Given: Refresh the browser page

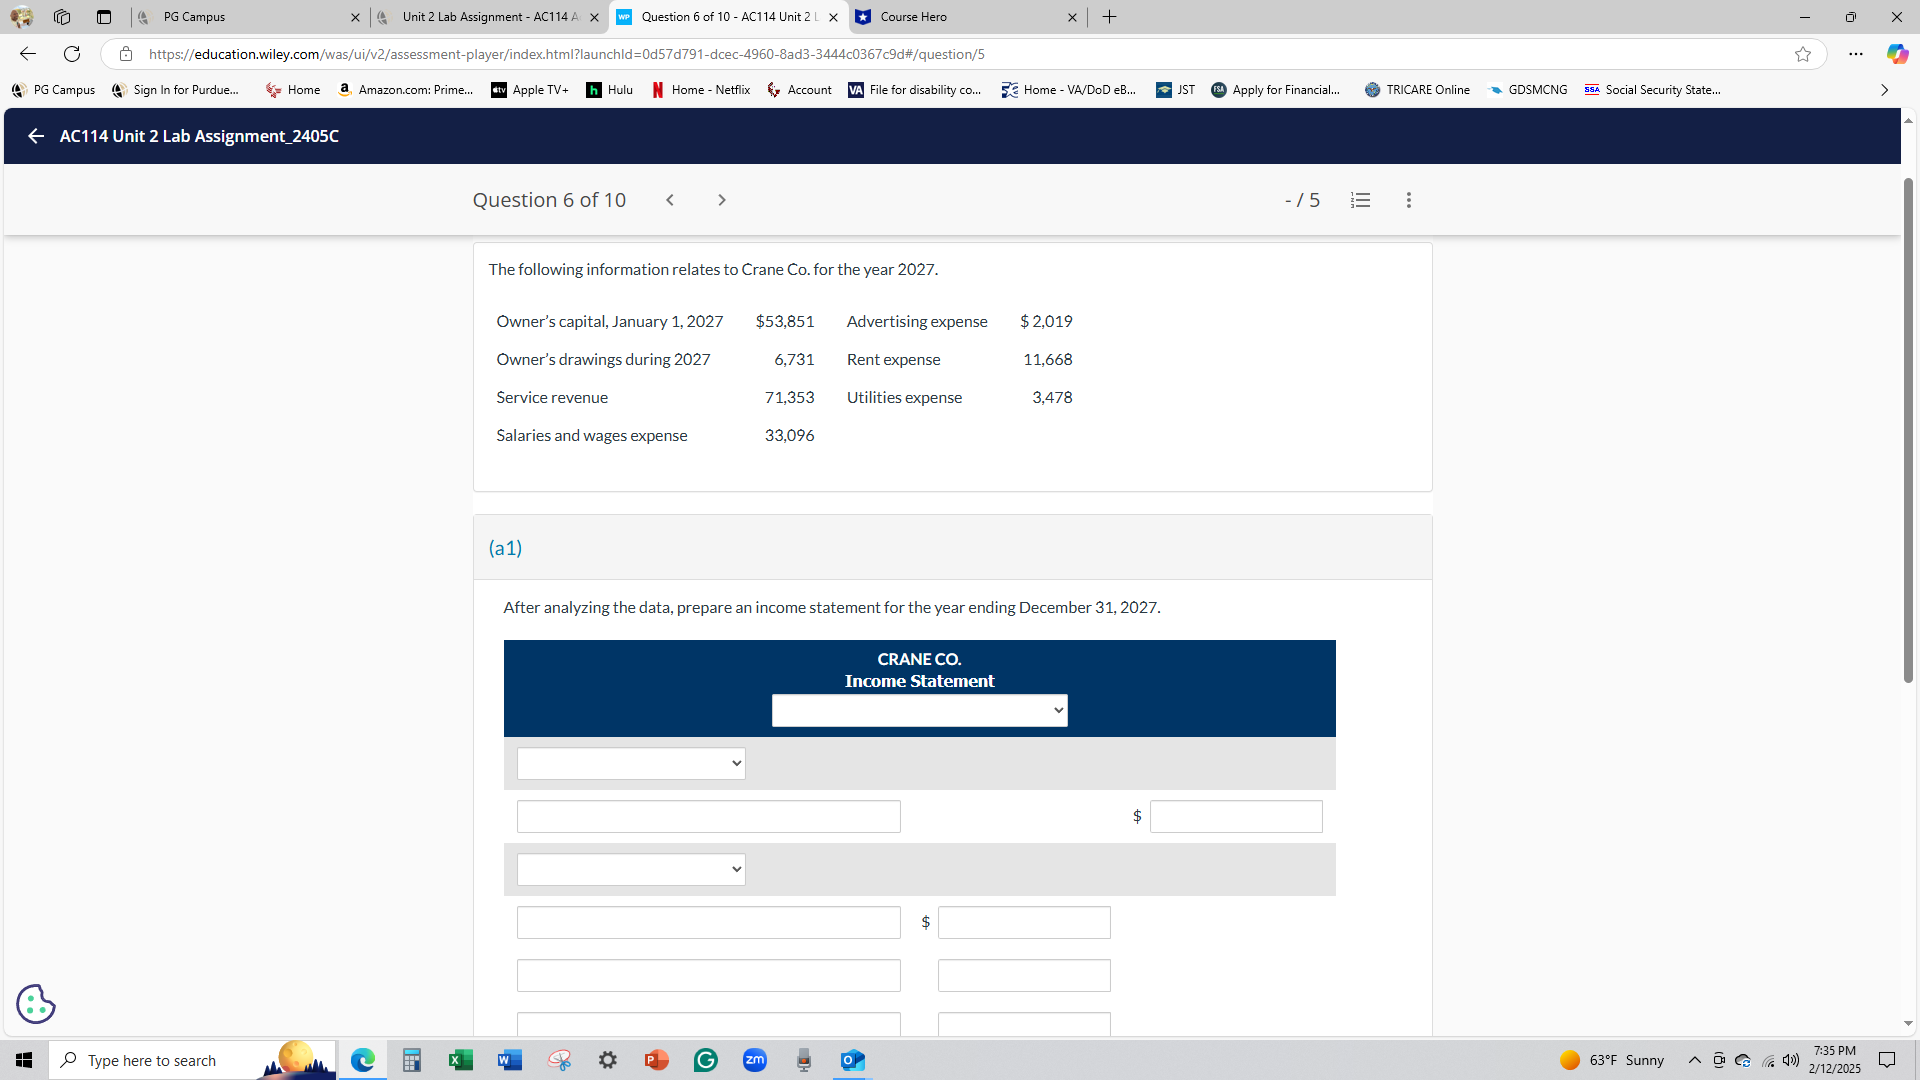Looking at the screenshot, I should [72, 54].
